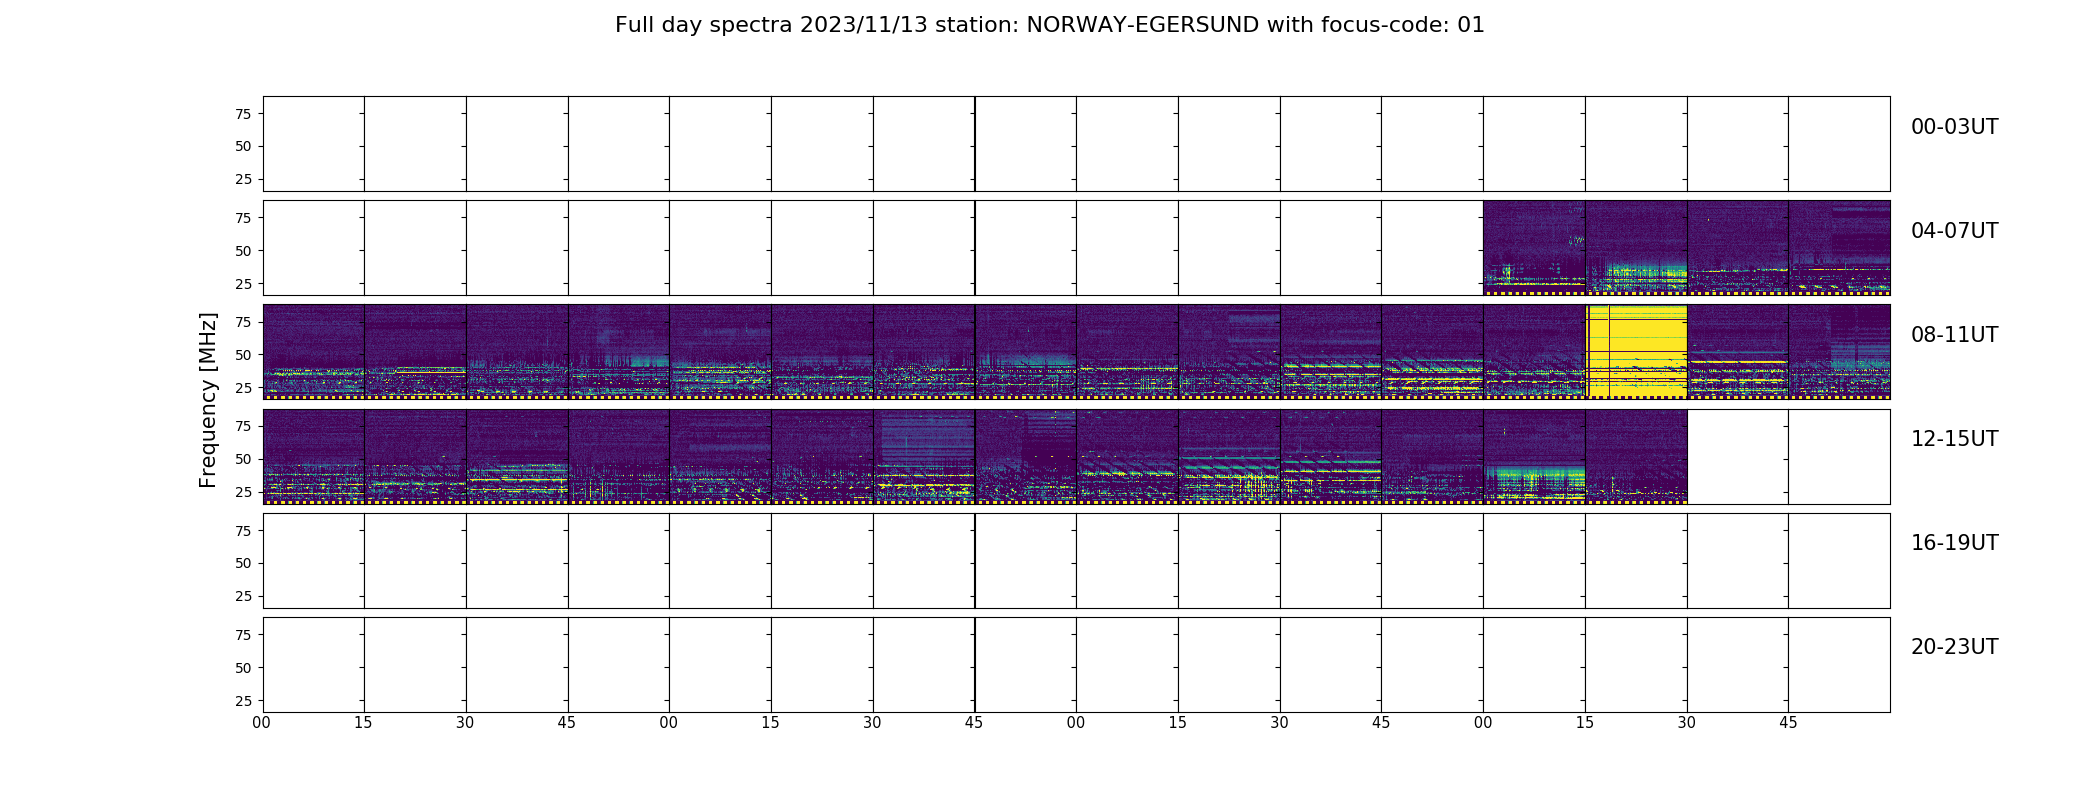Select the '12-15UT' row label
The image size is (2100, 800).
1954,439
